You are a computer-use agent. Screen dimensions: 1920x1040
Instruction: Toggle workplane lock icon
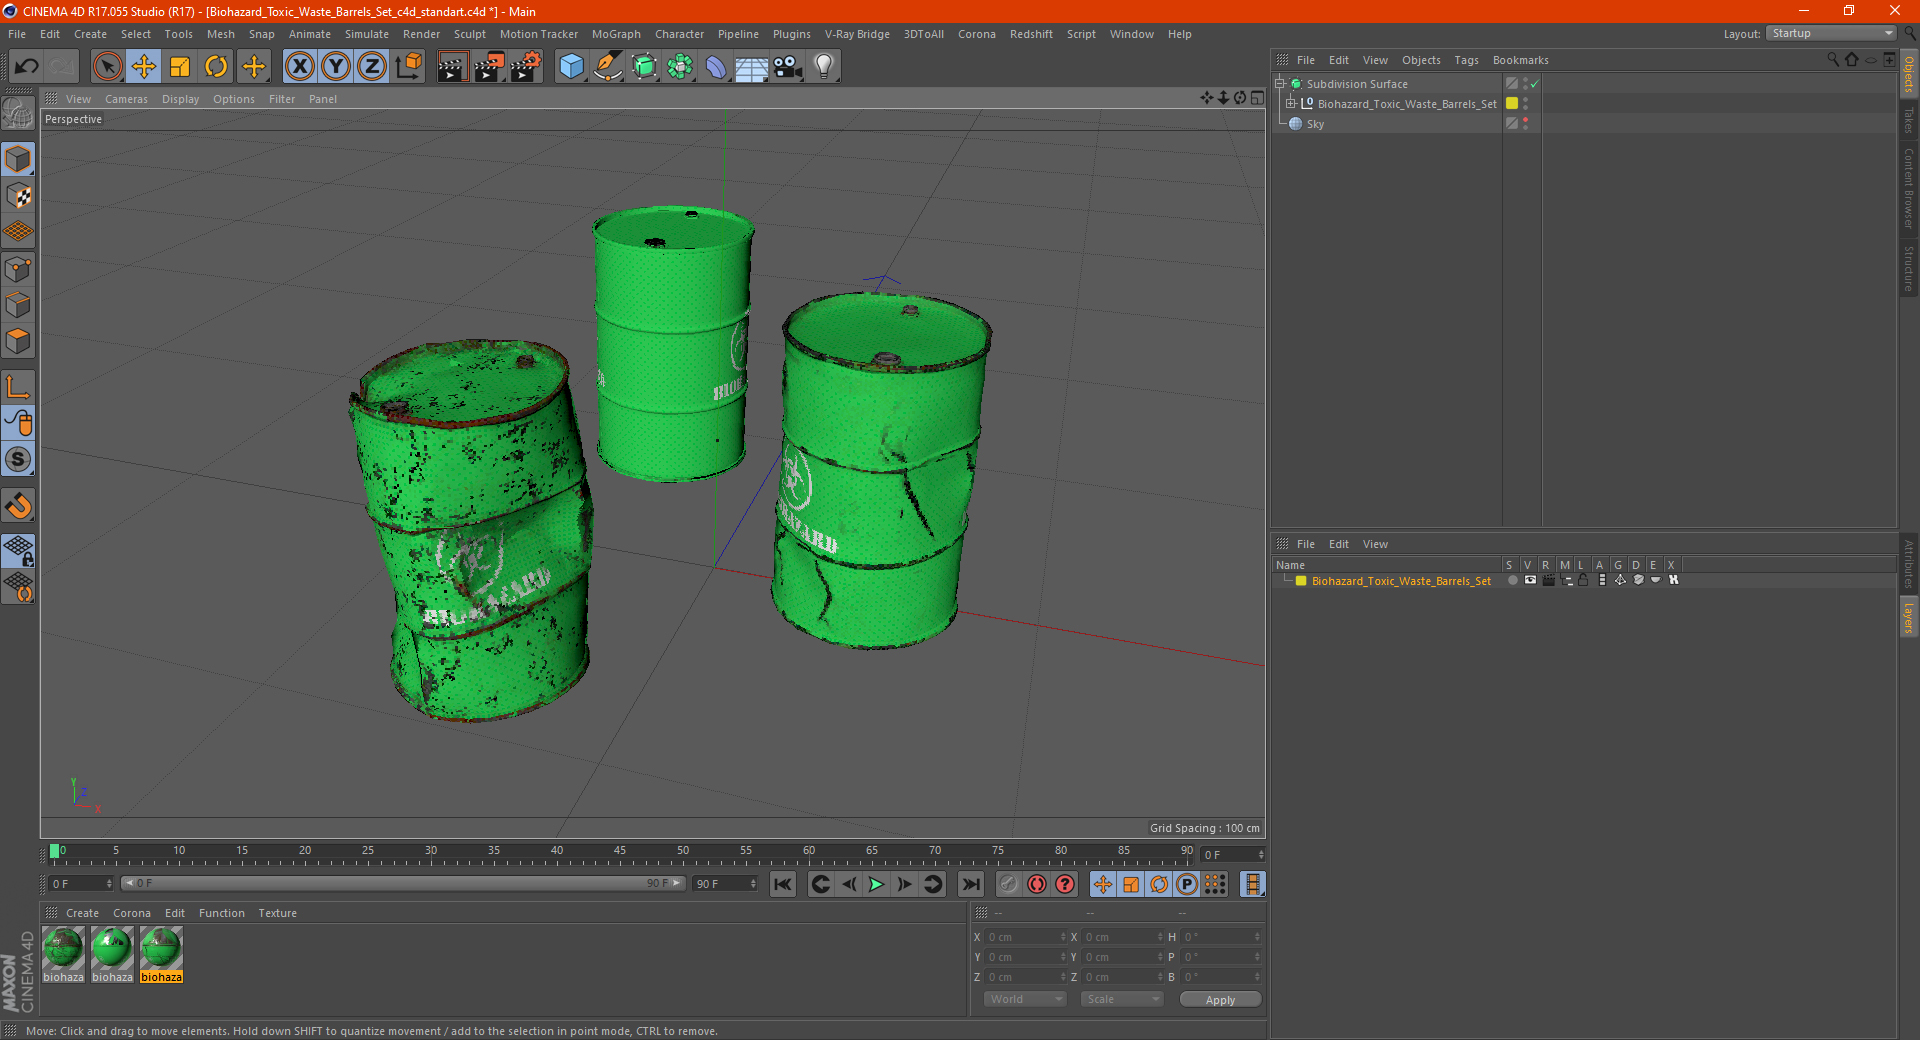(x=18, y=550)
